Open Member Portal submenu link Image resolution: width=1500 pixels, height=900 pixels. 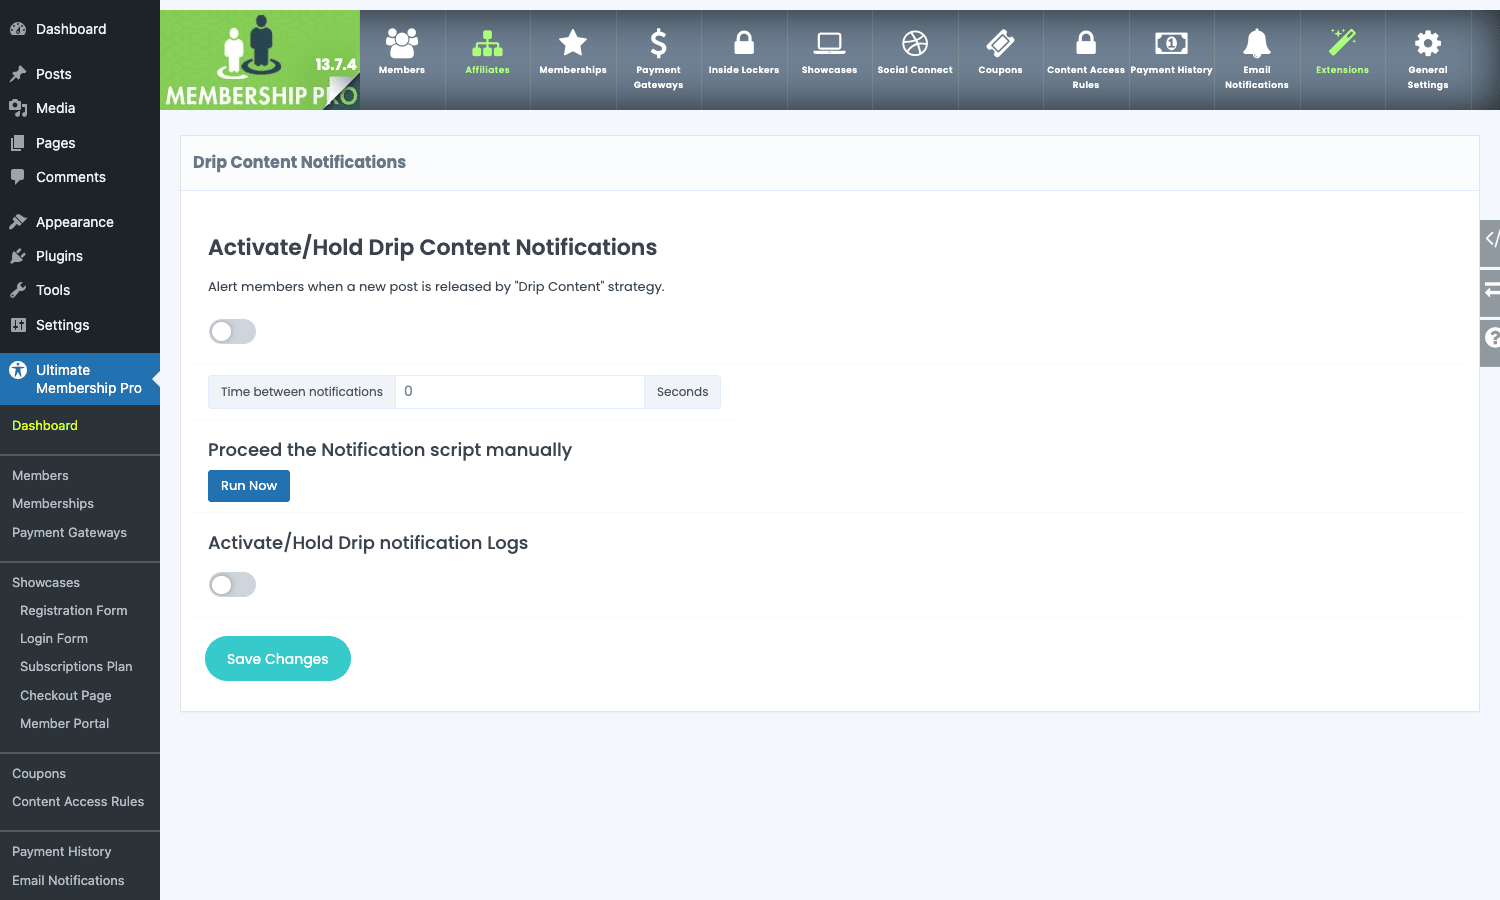coord(65,723)
